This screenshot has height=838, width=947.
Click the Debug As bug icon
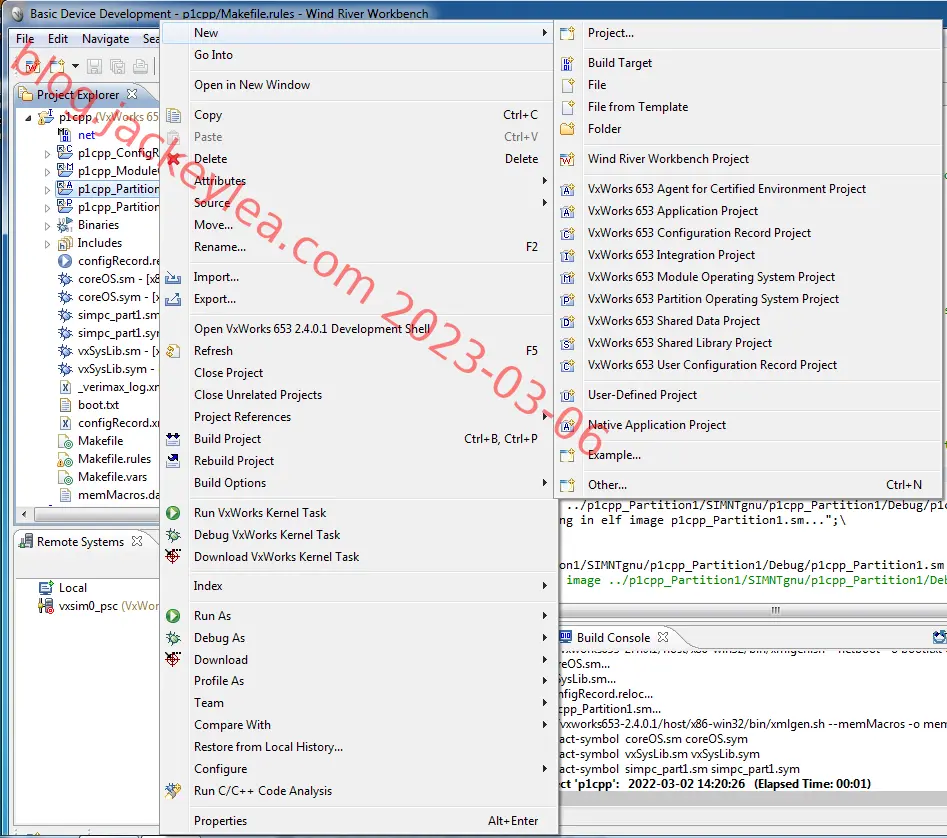(173, 638)
